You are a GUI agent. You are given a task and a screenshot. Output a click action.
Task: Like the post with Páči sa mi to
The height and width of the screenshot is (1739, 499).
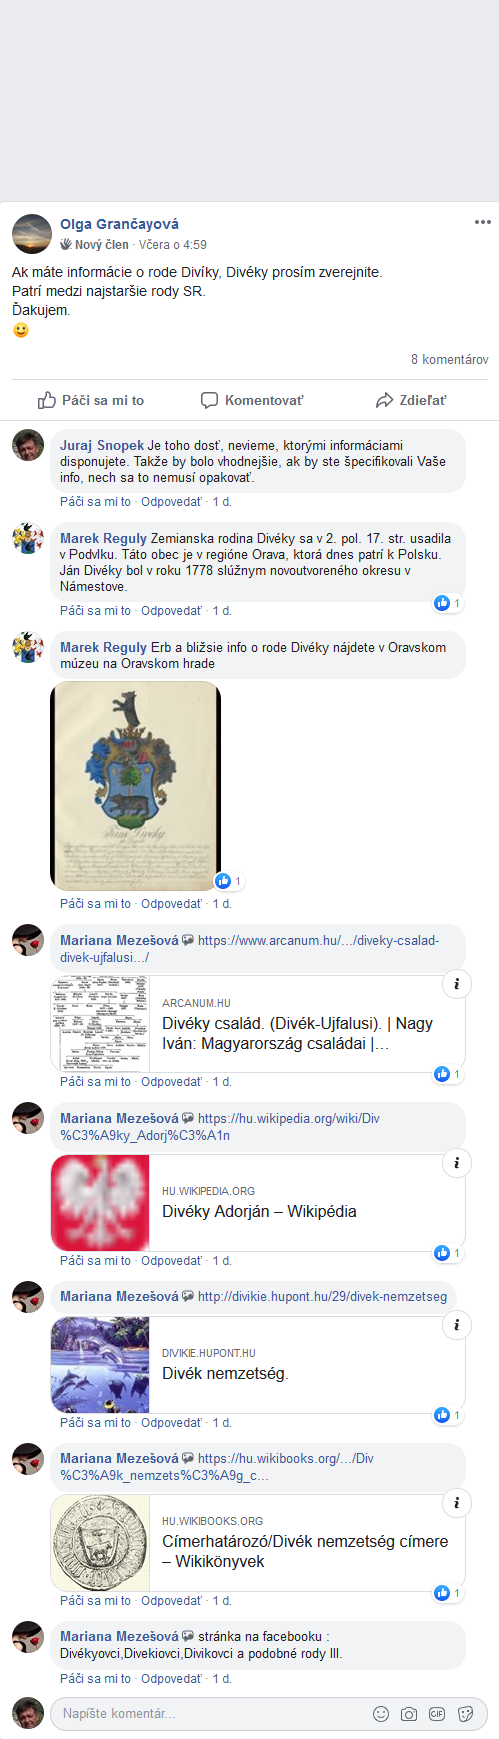coord(91,400)
